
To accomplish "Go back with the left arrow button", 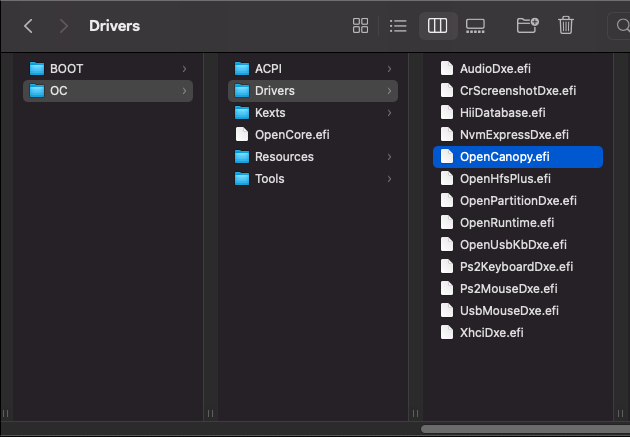I will pos(28,27).
